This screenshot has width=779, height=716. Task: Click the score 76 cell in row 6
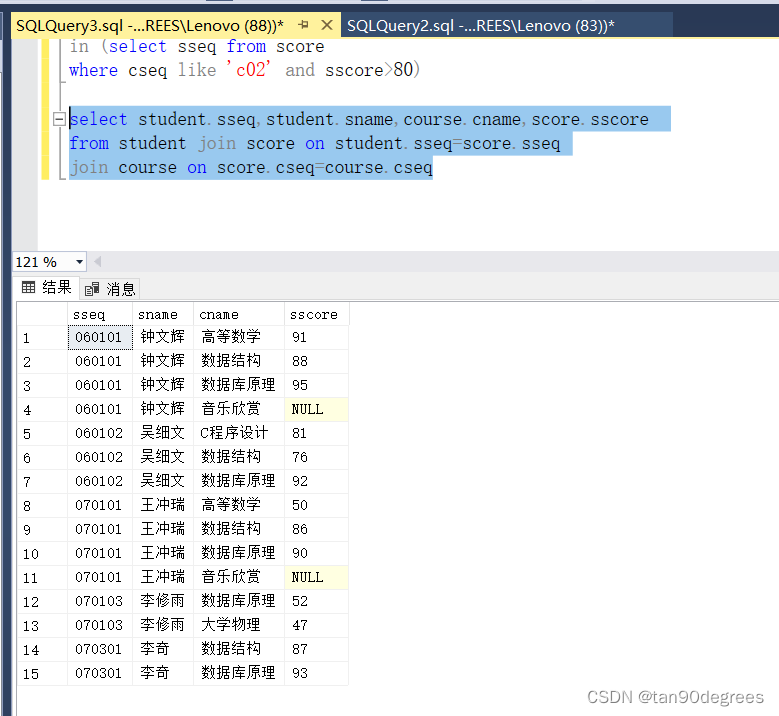click(x=316, y=457)
